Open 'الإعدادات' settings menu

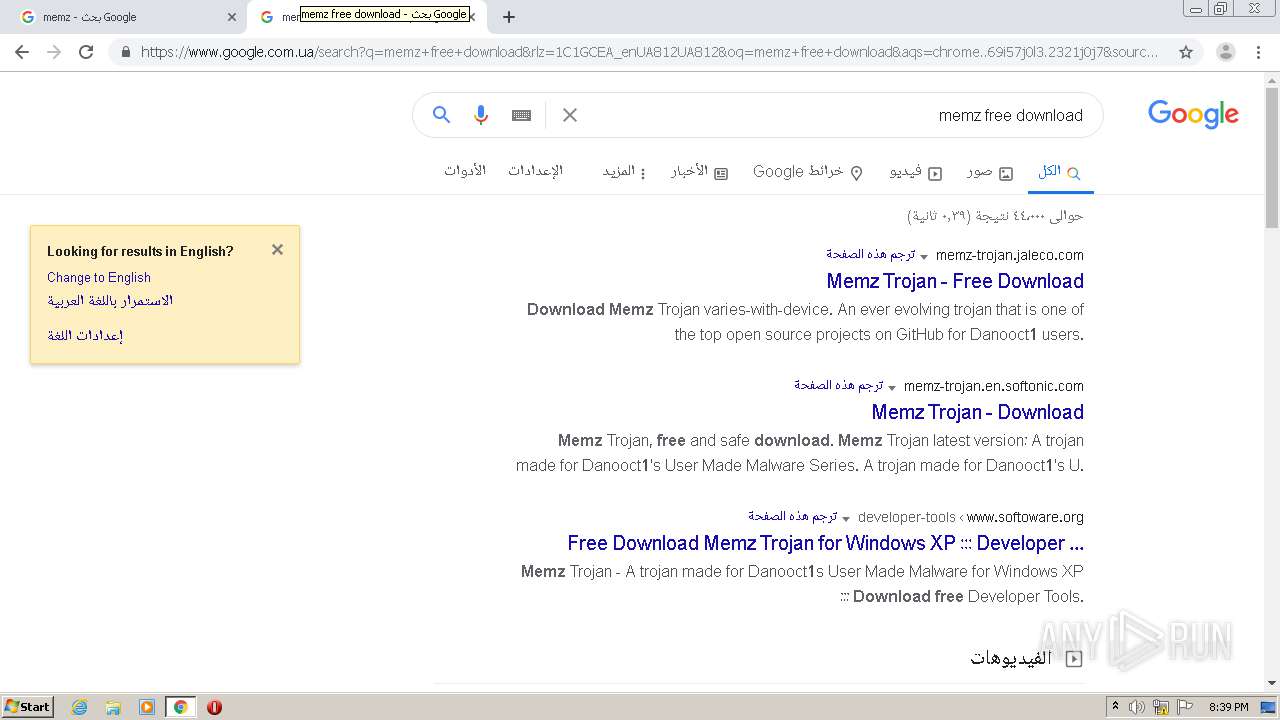click(x=535, y=171)
